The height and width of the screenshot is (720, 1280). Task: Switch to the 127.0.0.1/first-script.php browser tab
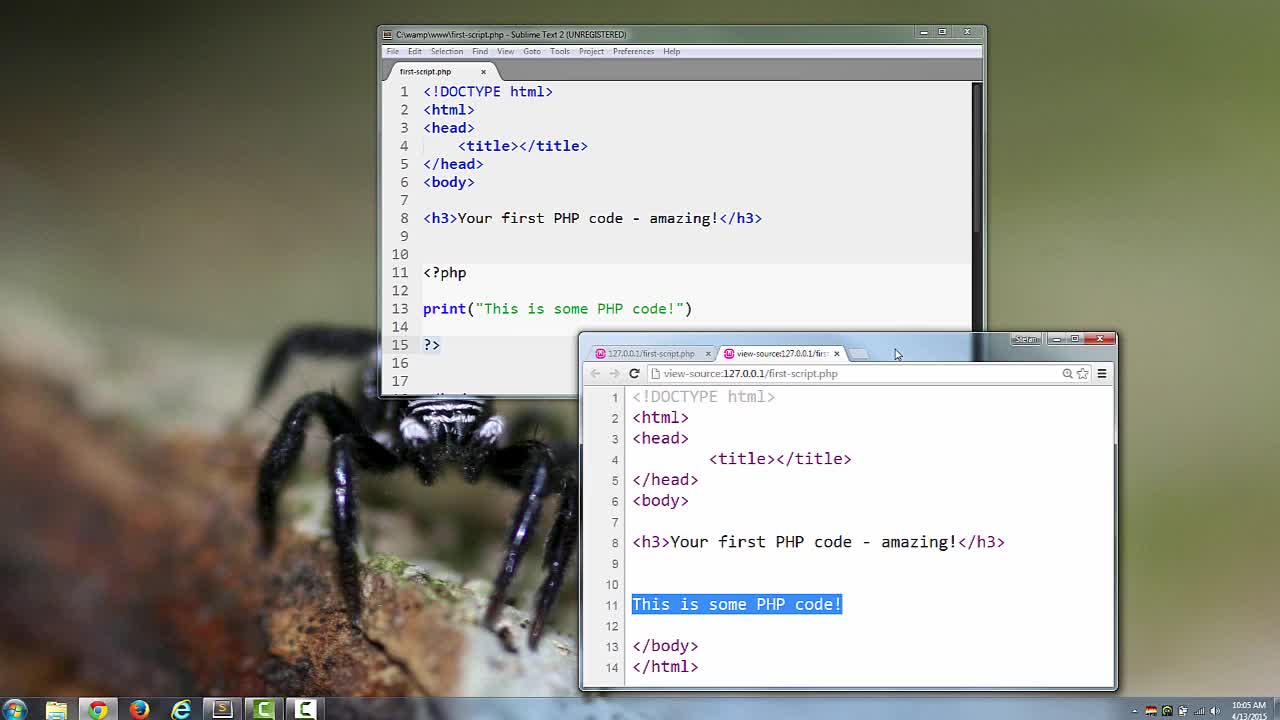[x=651, y=353]
